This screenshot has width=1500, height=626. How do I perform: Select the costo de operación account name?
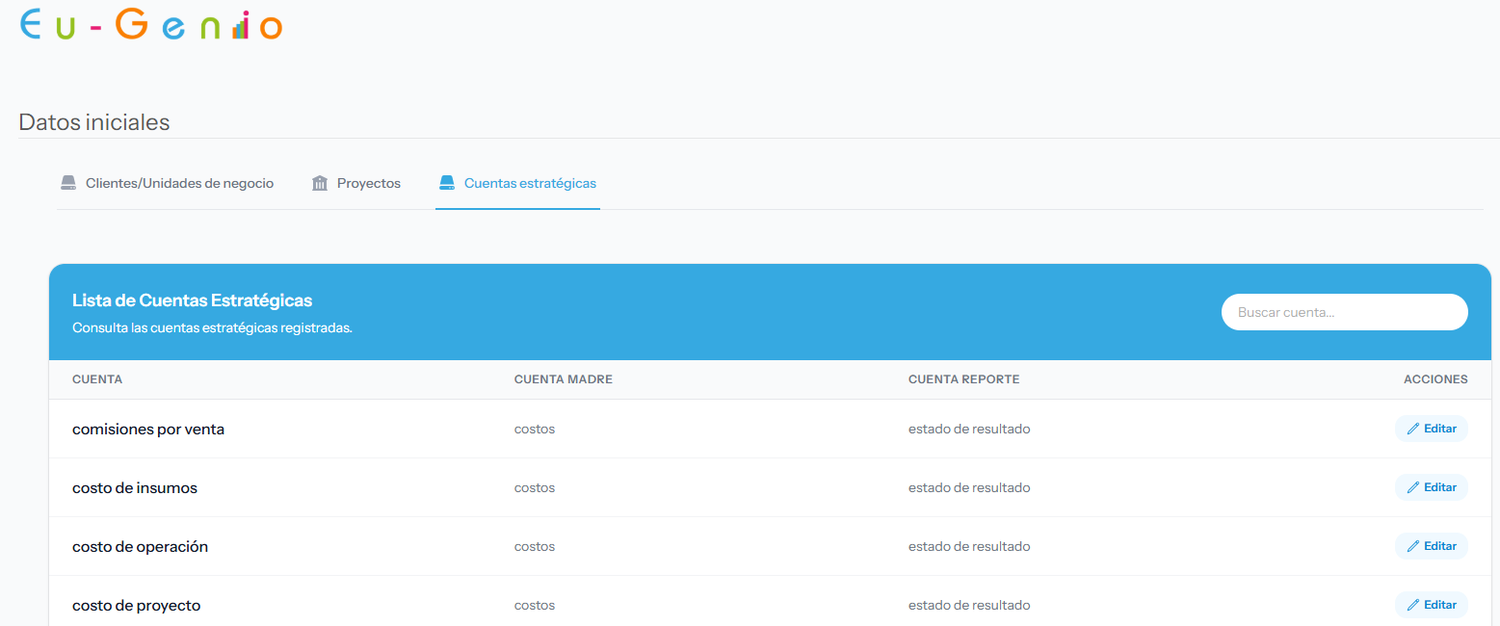pyautogui.click(x=140, y=547)
